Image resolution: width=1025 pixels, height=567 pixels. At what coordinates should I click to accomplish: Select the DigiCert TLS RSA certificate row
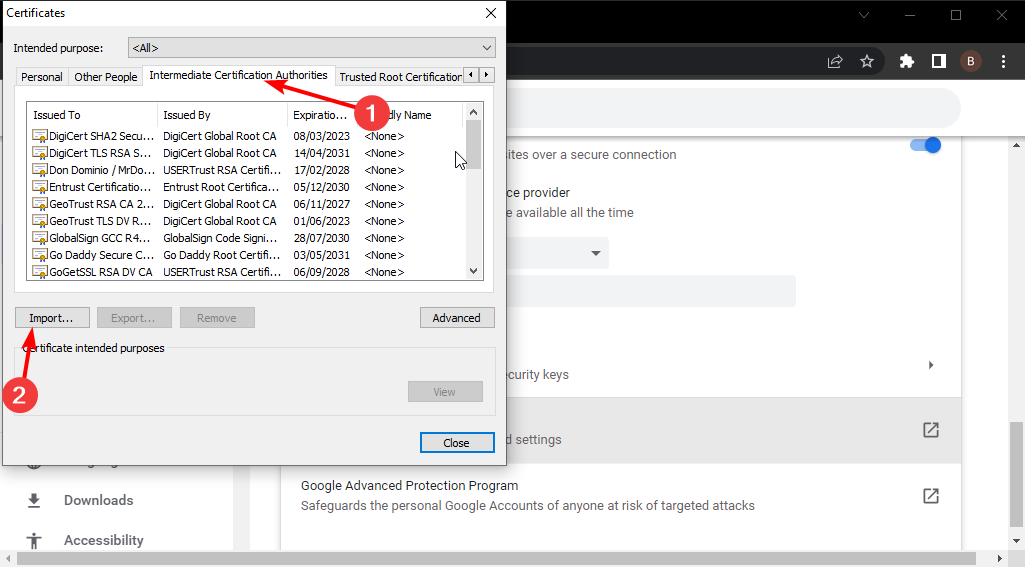point(246,153)
